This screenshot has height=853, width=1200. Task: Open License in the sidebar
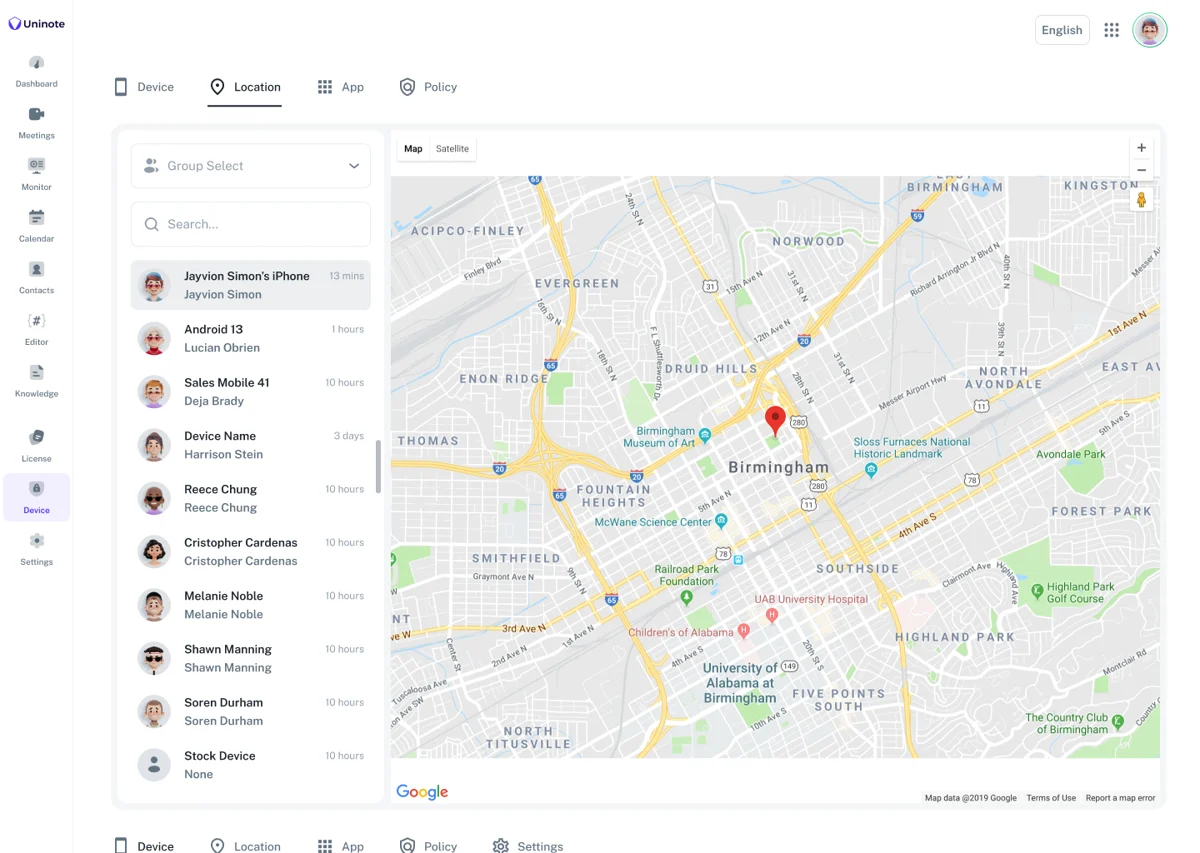click(36, 447)
